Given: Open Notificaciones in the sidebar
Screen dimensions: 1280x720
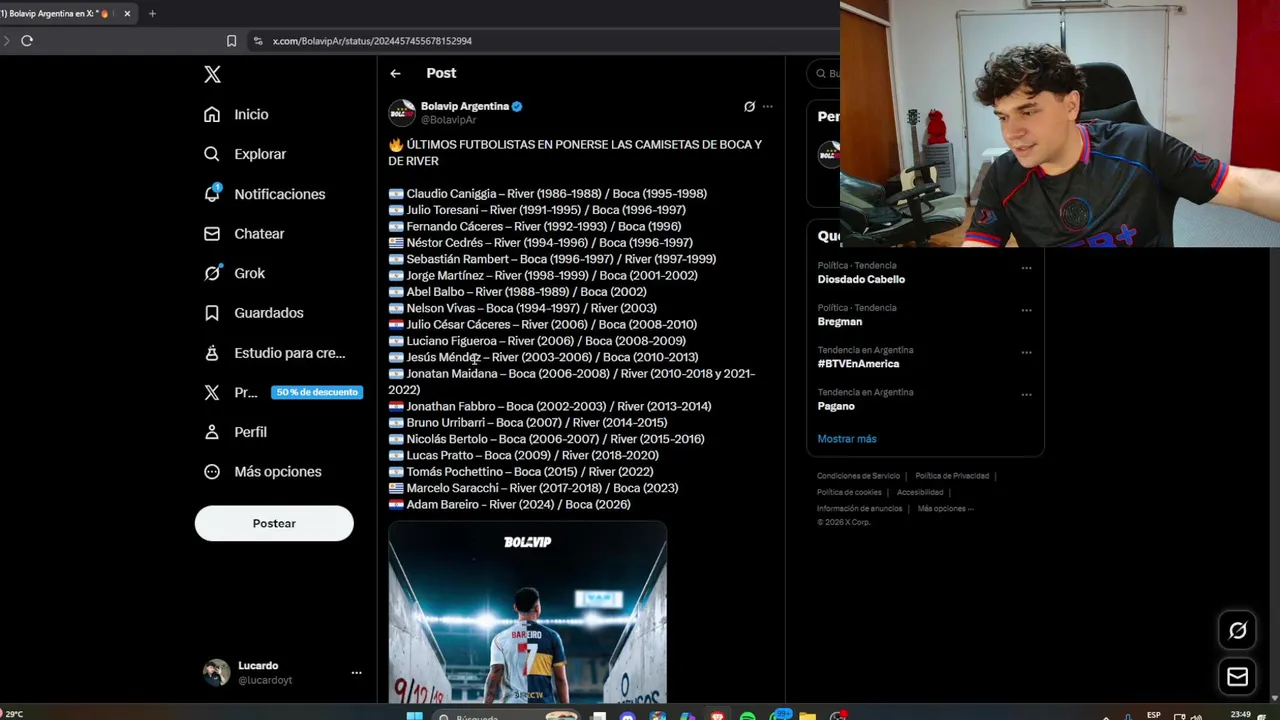Looking at the screenshot, I should tap(264, 194).
